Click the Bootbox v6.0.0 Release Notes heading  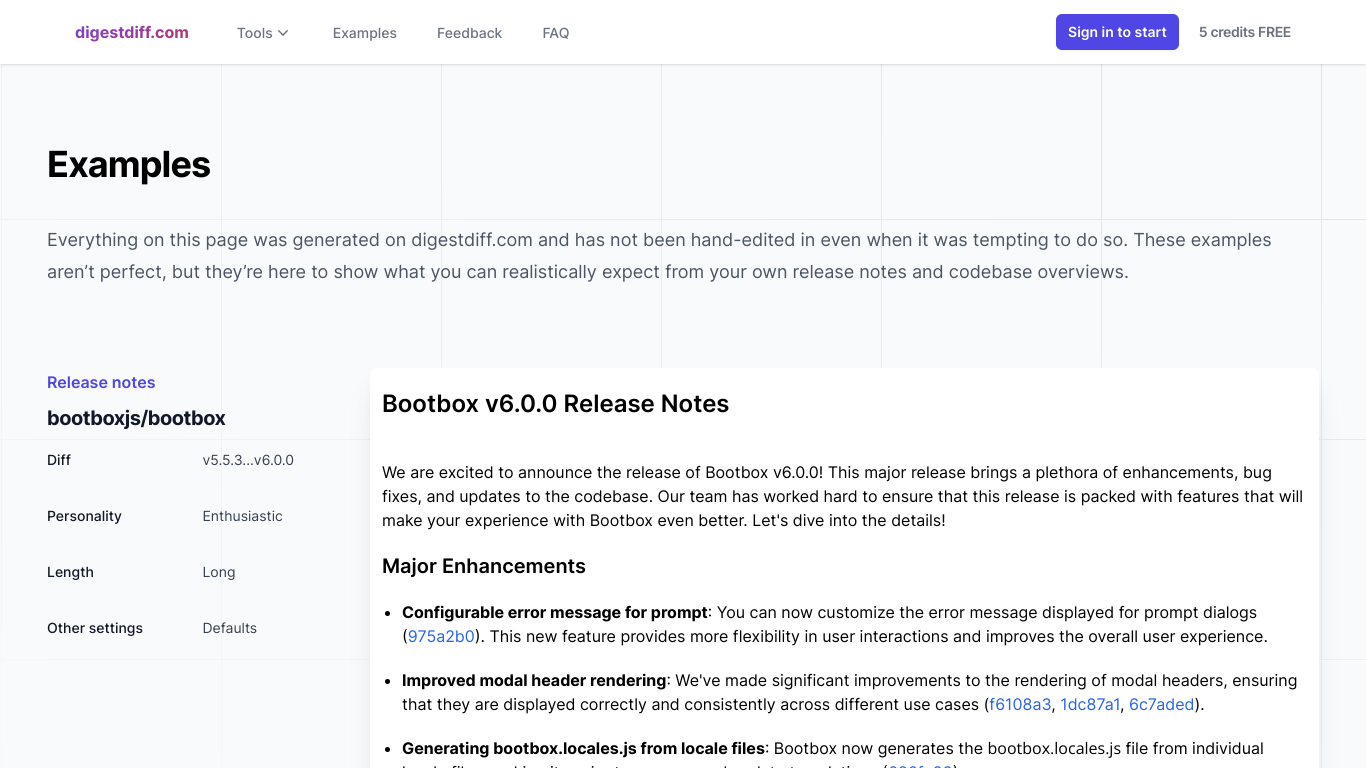555,404
